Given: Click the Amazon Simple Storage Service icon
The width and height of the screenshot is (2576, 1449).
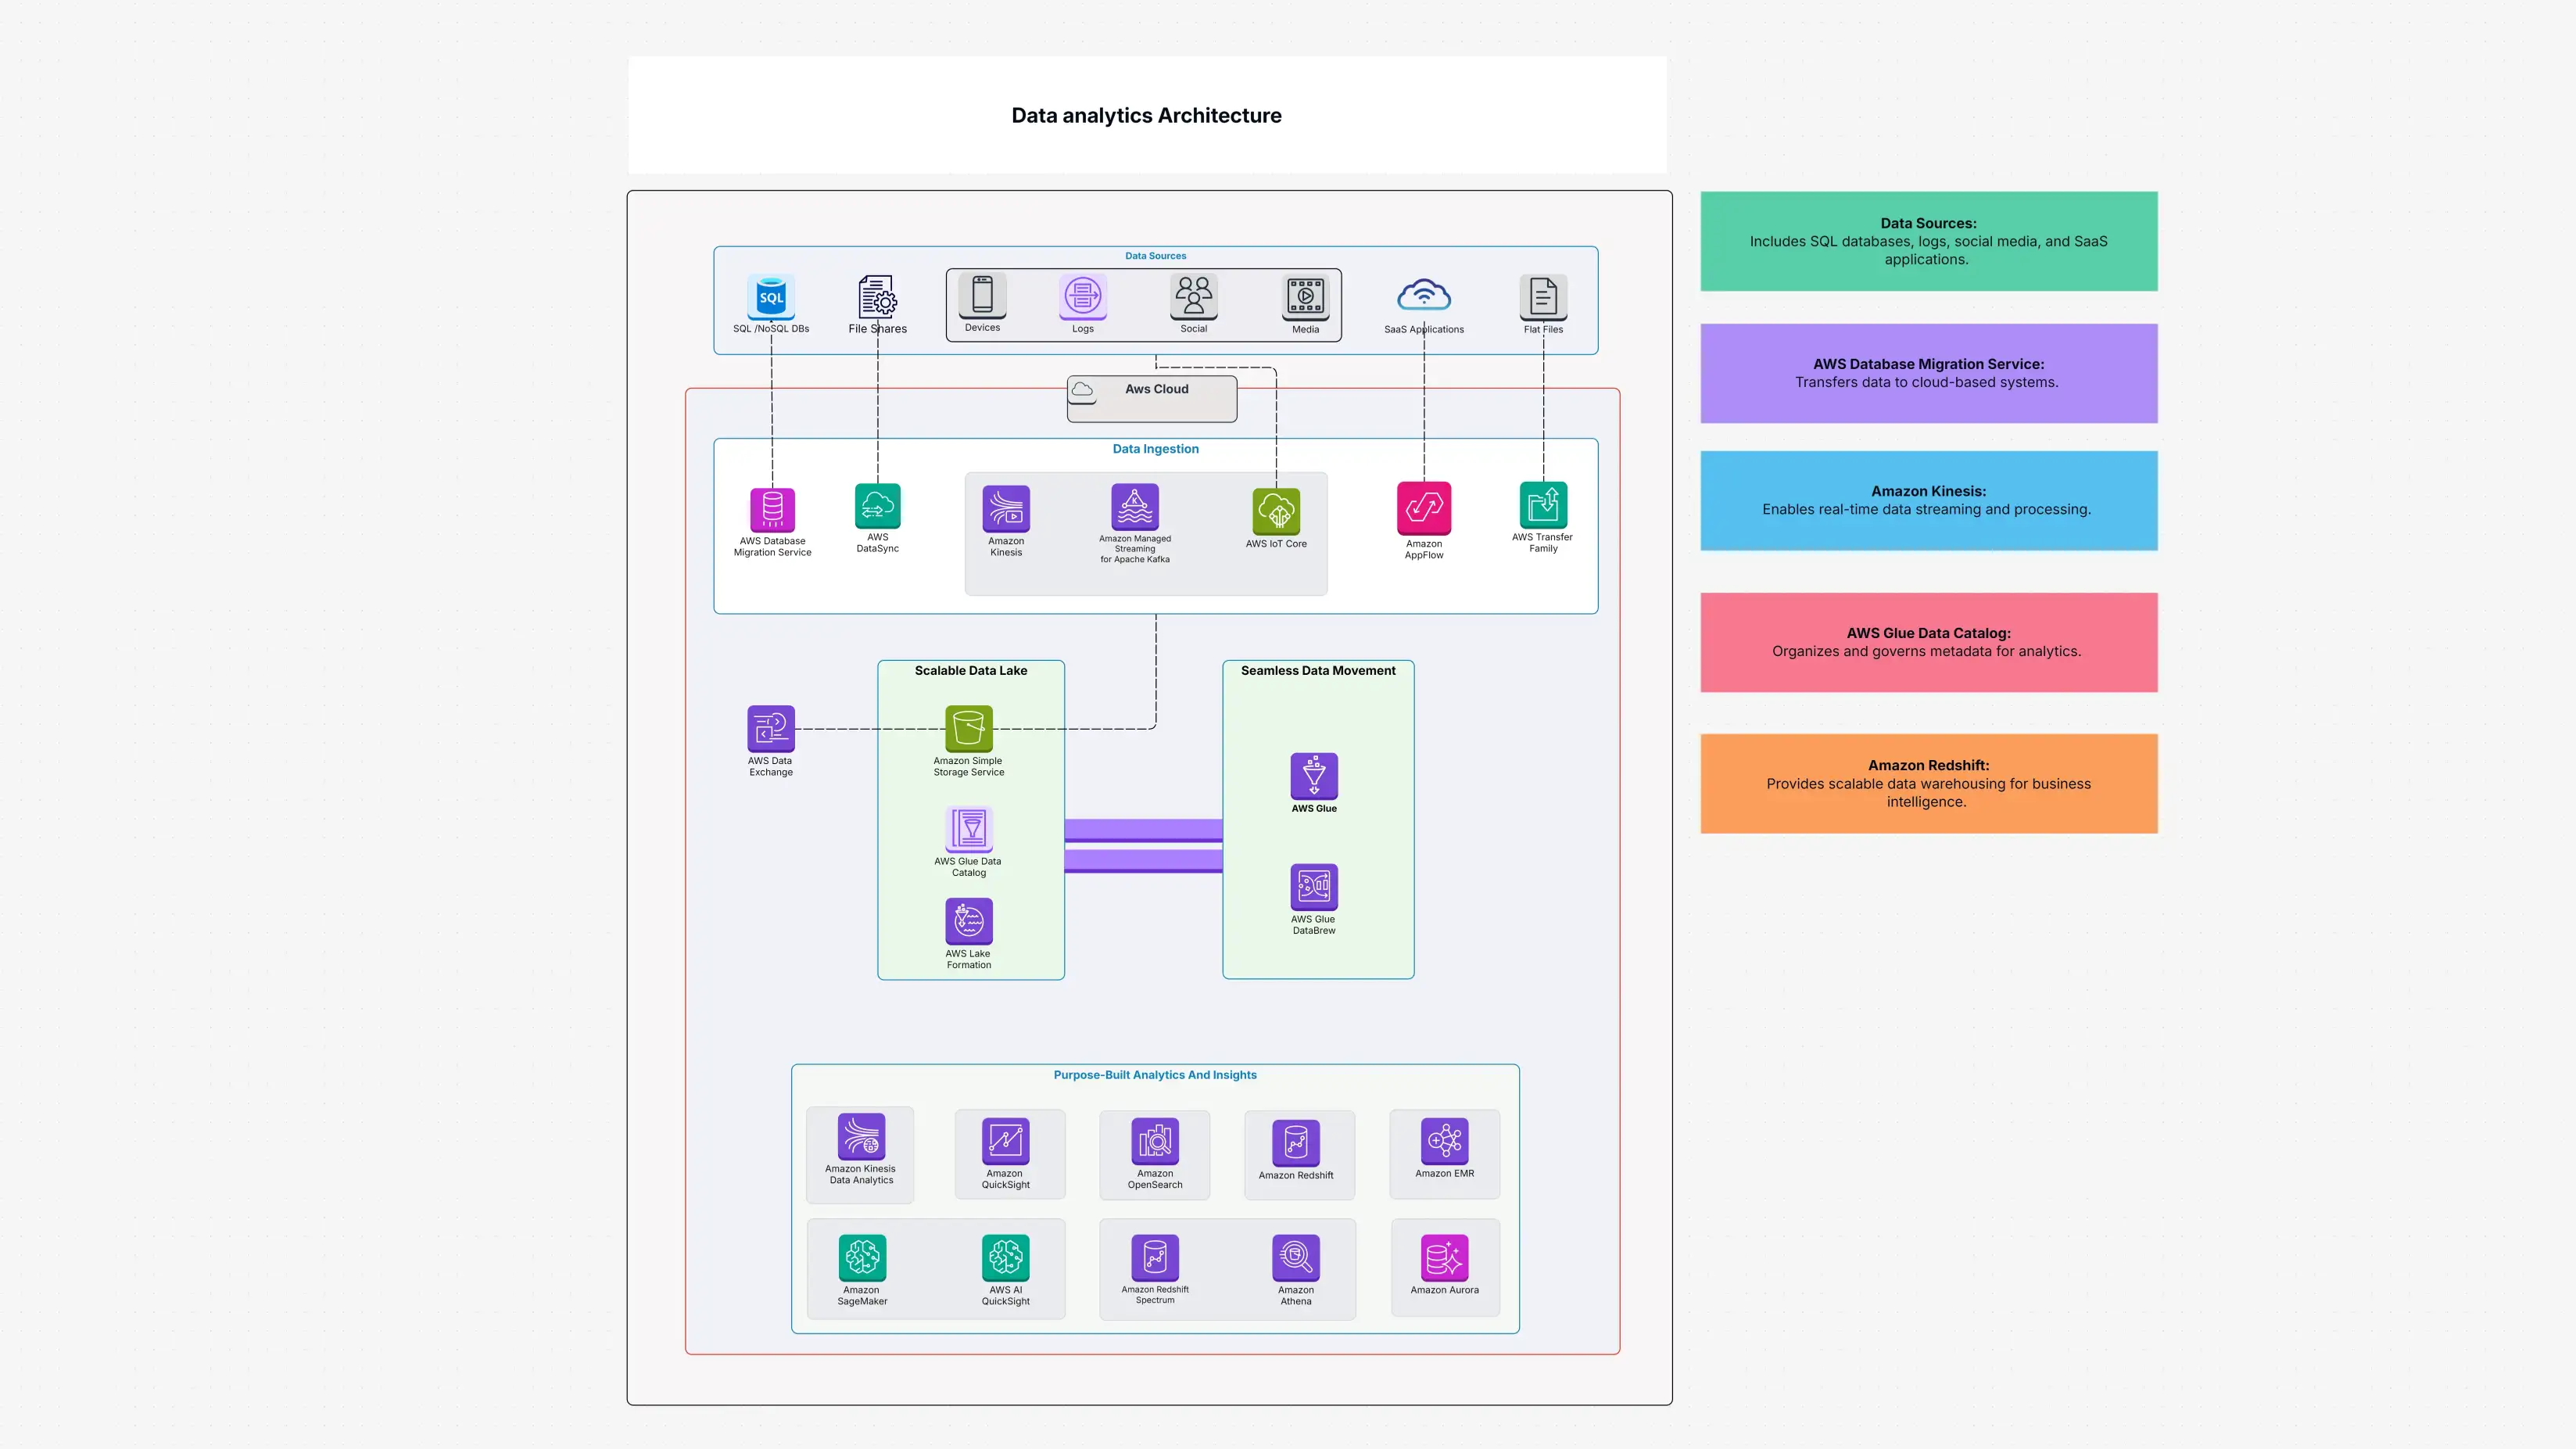Looking at the screenshot, I should [x=967, y=729].
